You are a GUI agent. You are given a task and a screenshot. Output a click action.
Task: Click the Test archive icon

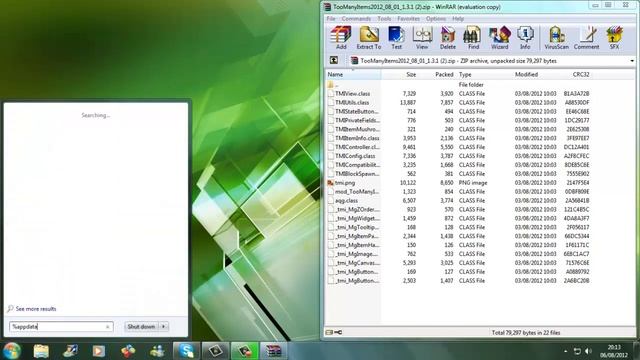[396, 38]
